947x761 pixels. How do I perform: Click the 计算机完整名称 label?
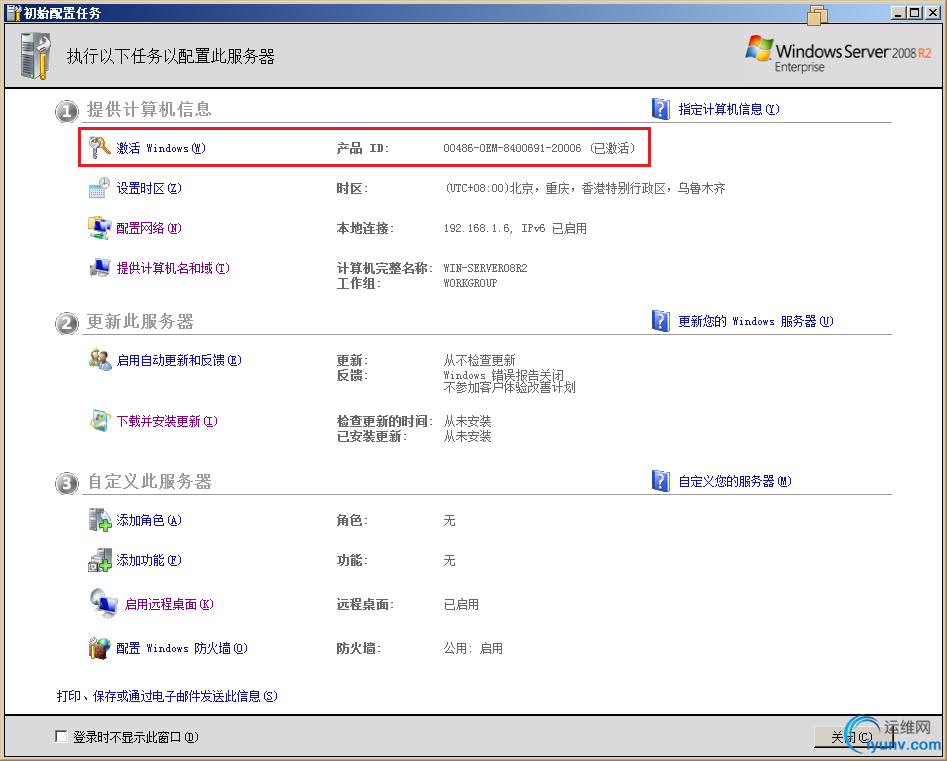coord(385,268)
